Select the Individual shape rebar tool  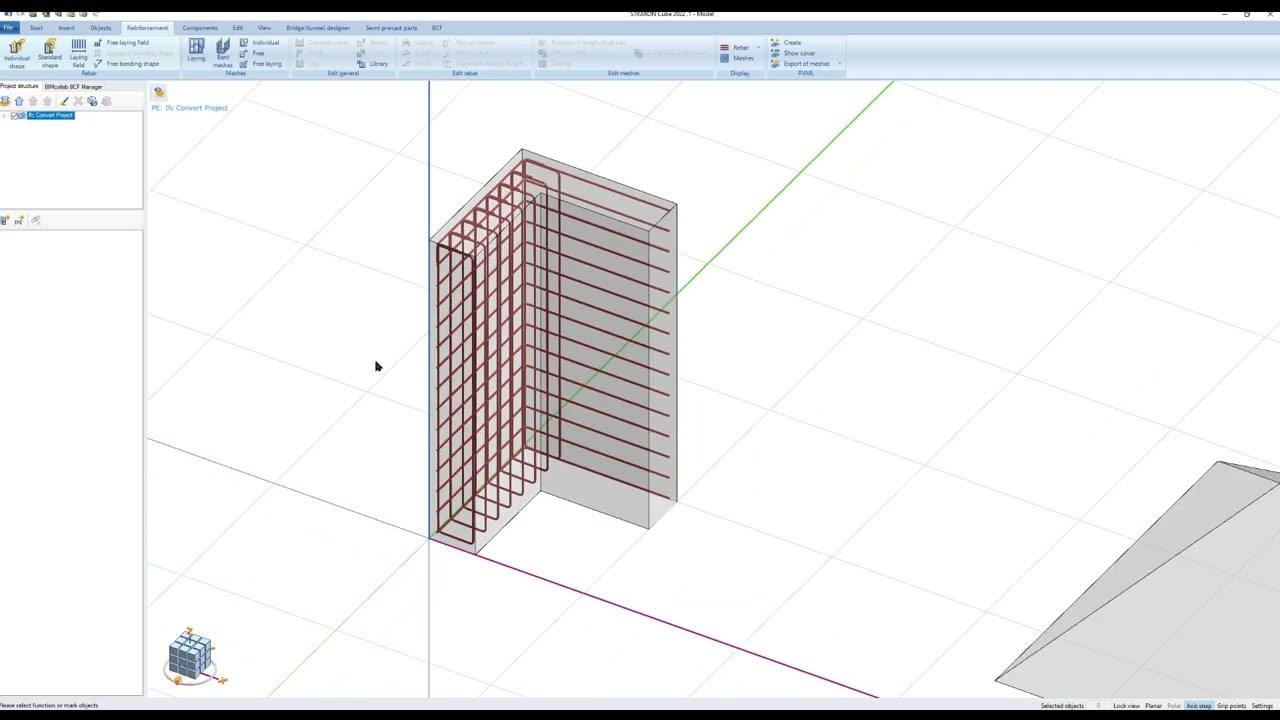click(x=16, y=53)
